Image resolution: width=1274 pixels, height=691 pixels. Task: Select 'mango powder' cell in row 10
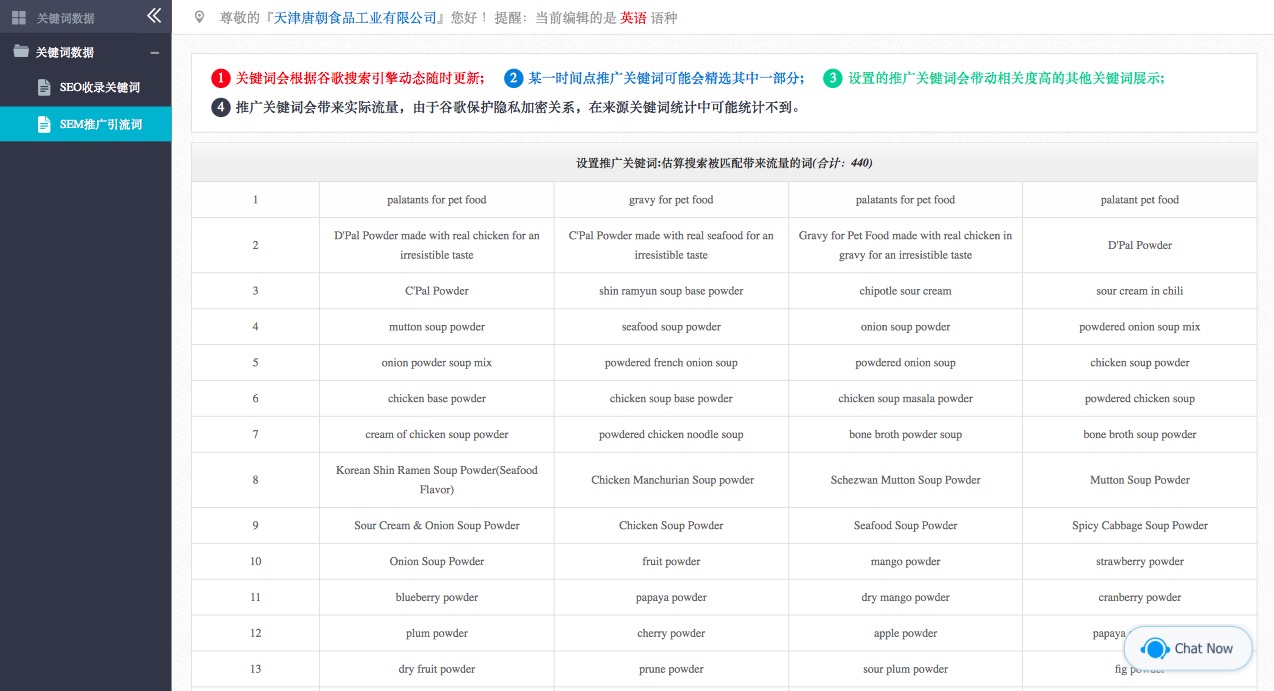tap(906, 562)
